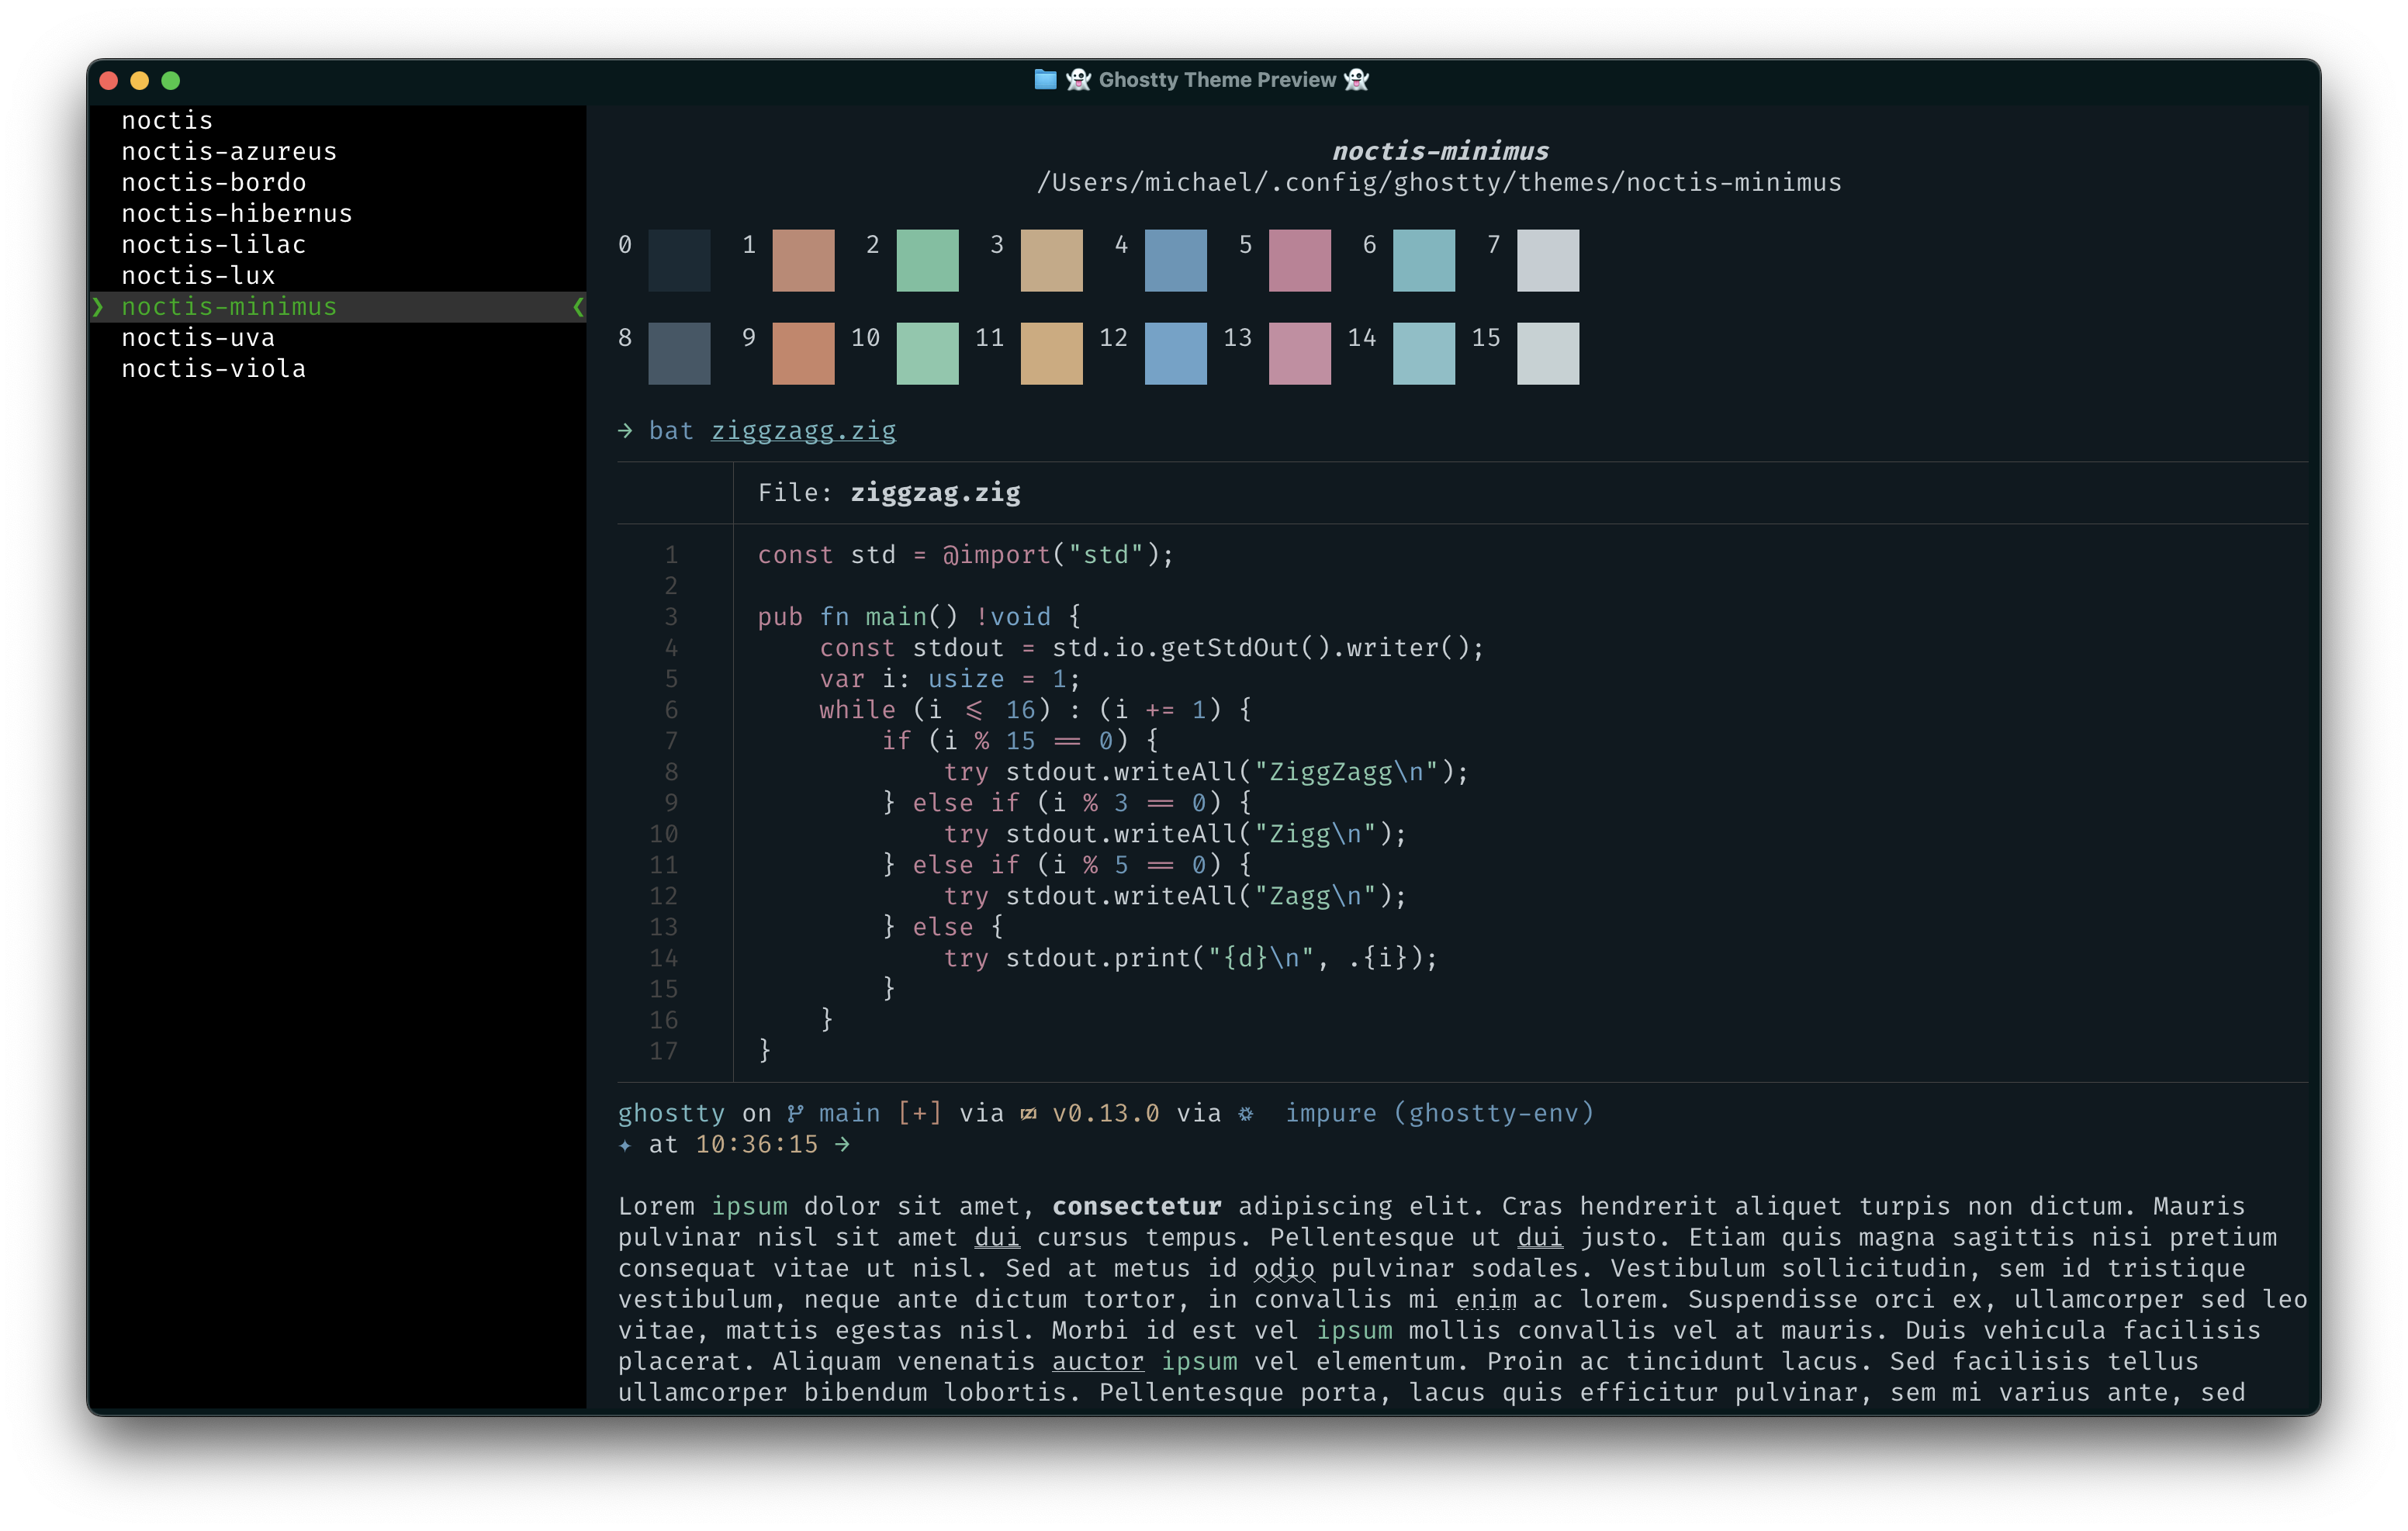Click color swatch 4, steel blue
The image size is (2408, 1531).
click(1175, 260)
